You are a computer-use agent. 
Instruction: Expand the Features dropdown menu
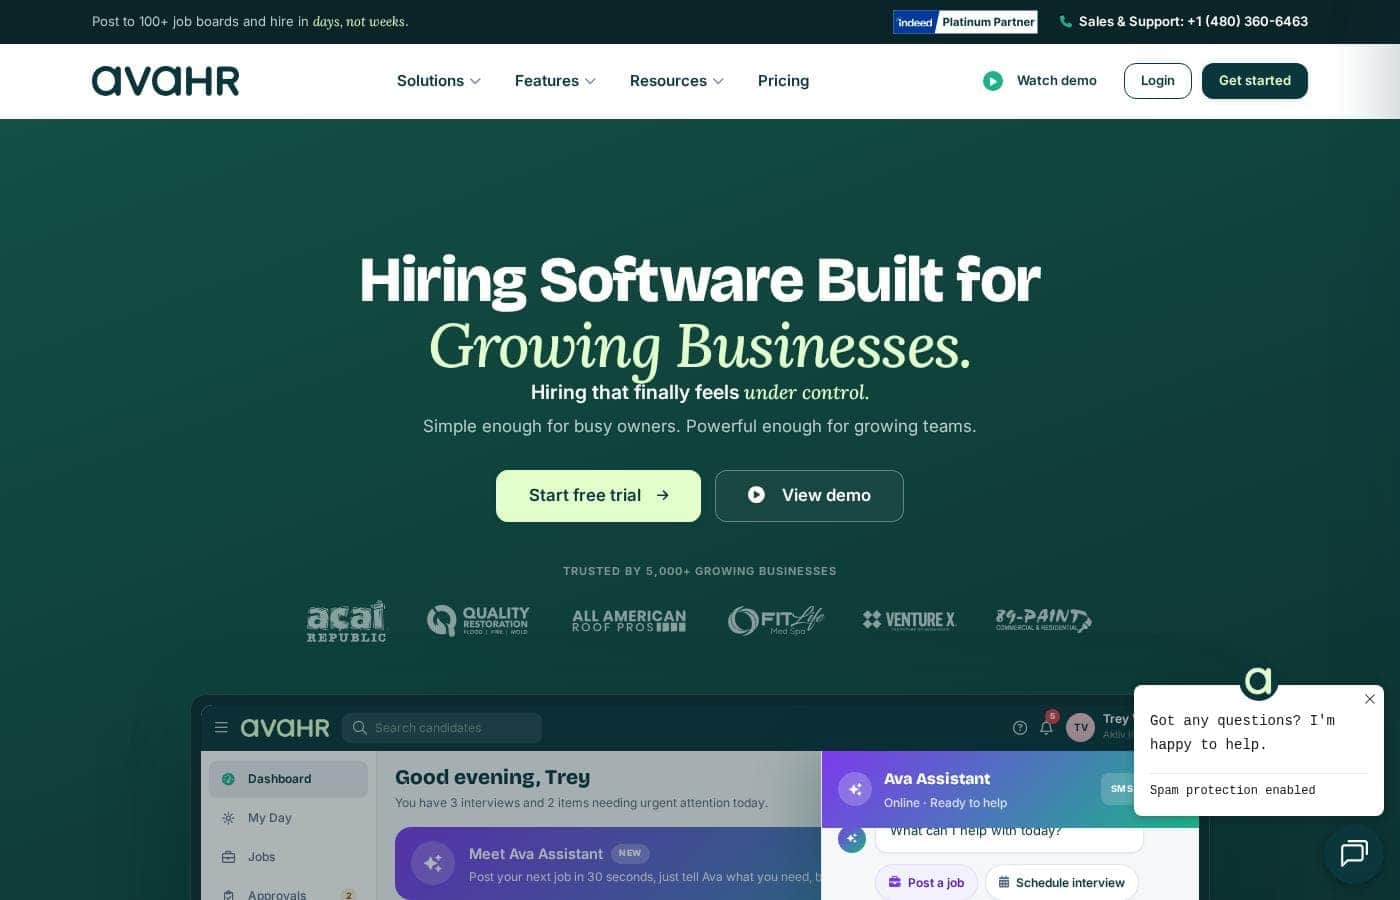[x=555, y=81]
